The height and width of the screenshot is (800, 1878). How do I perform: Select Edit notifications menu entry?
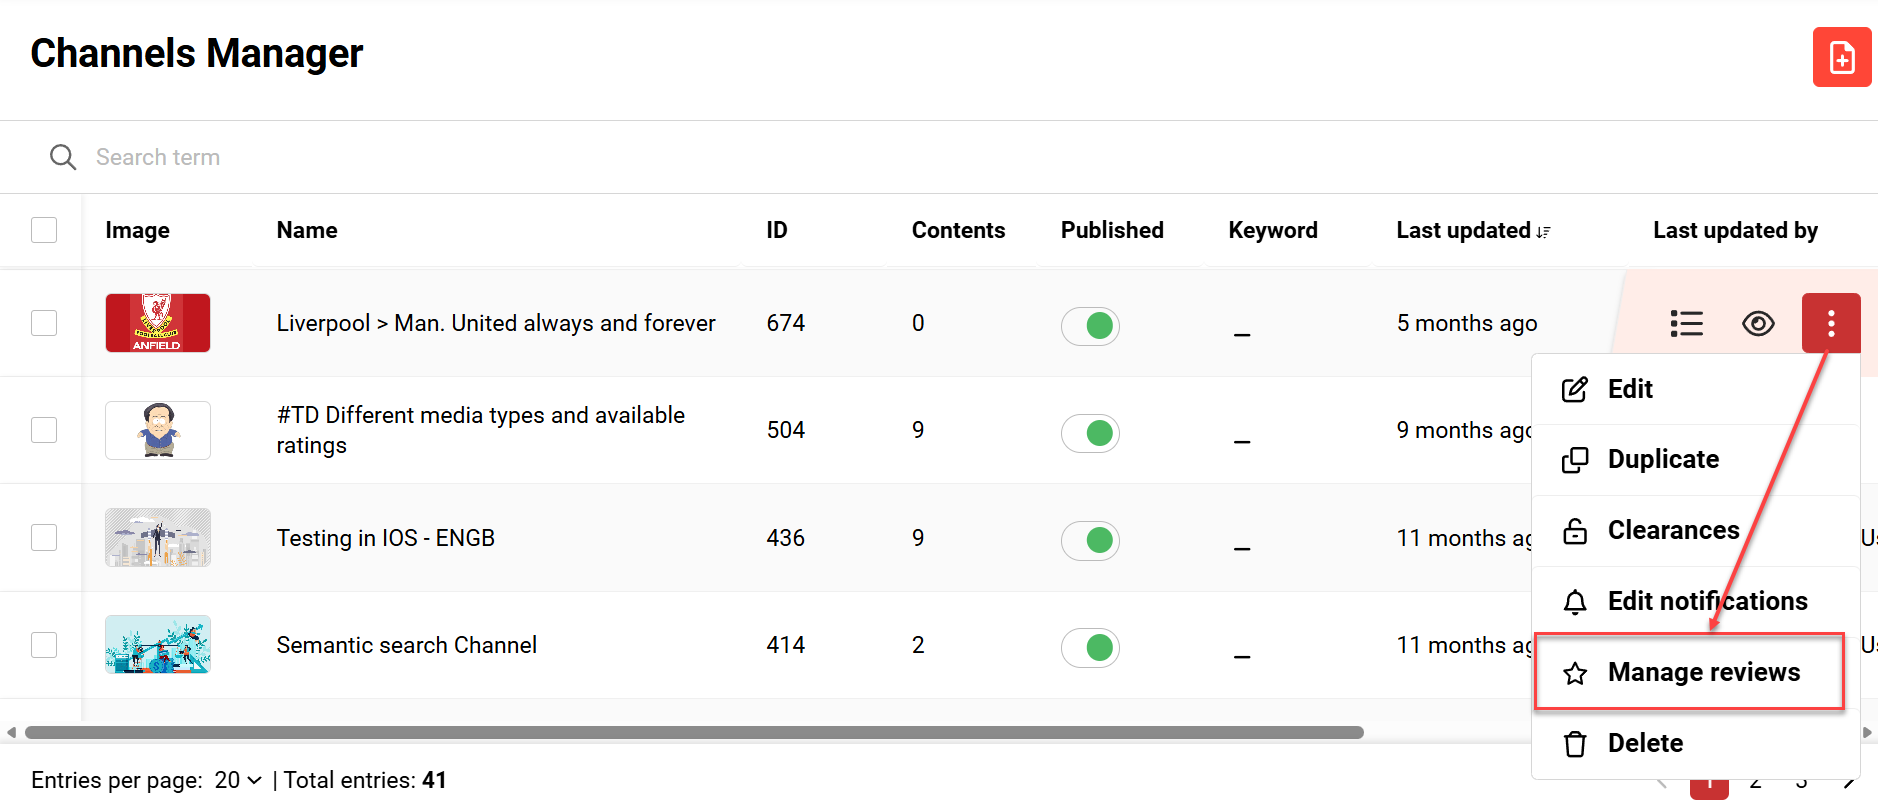(x=1696, y=601)
